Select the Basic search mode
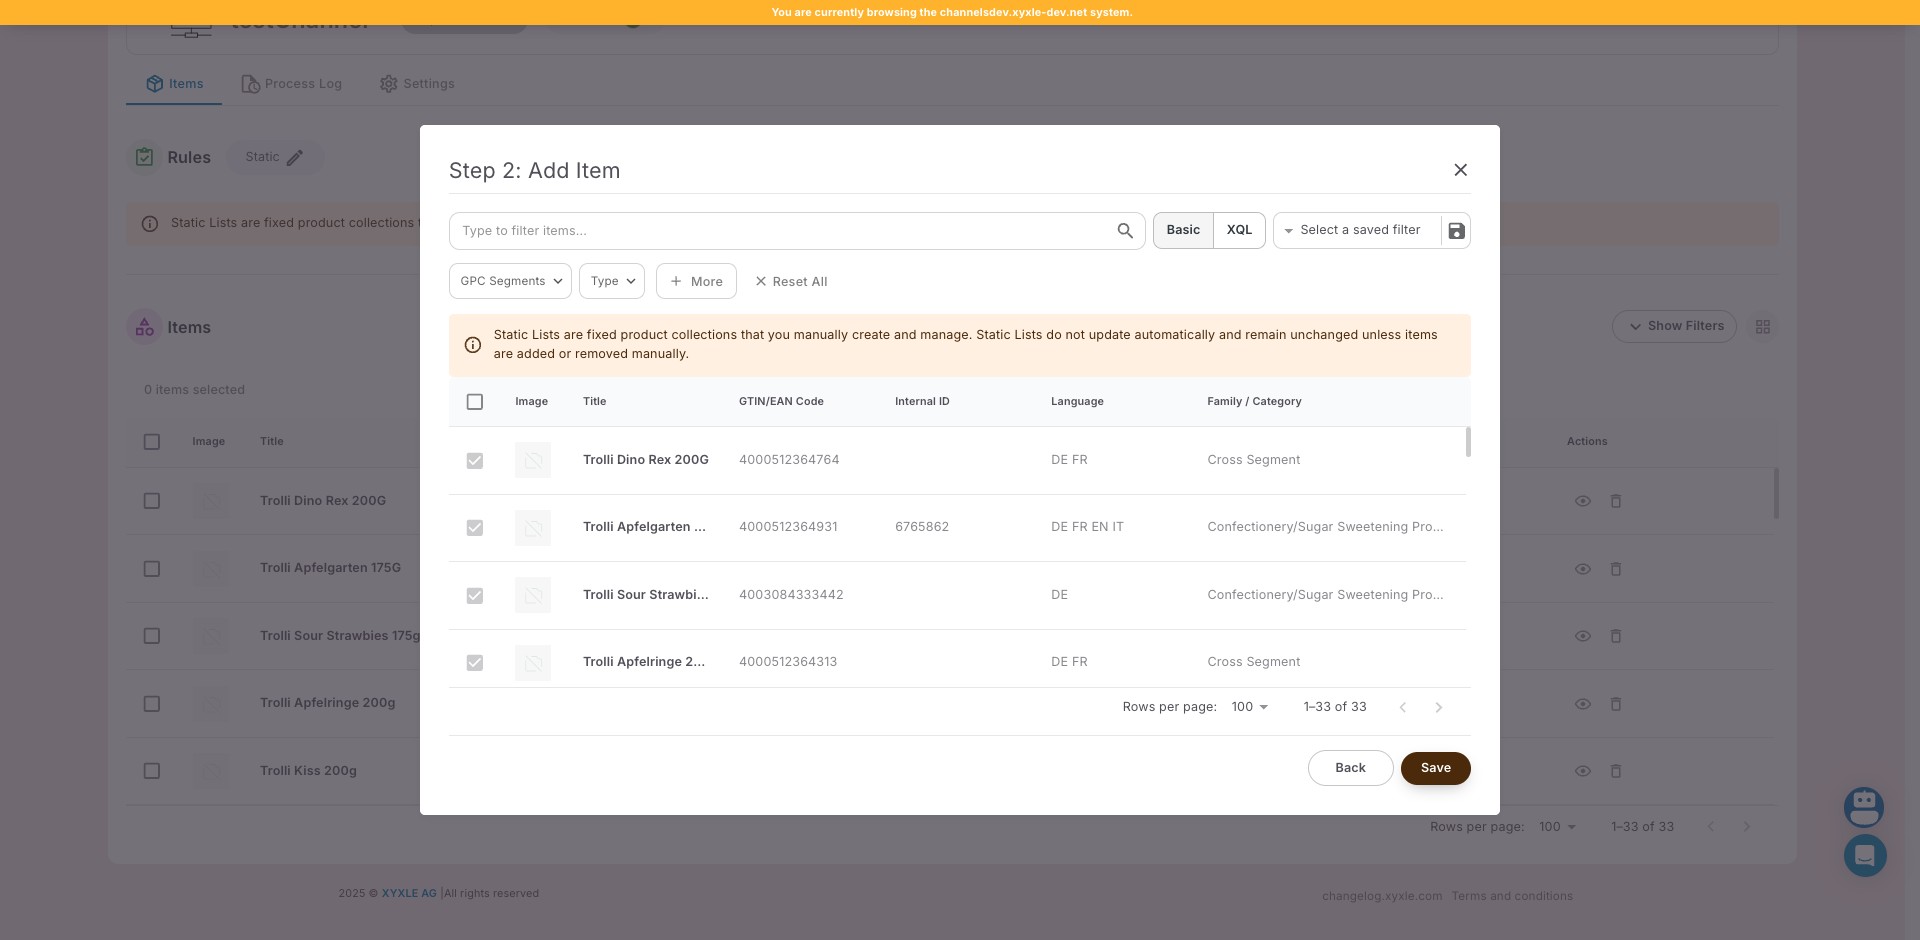Viewport: 1920px width, 940px height. click(1183, 231)
